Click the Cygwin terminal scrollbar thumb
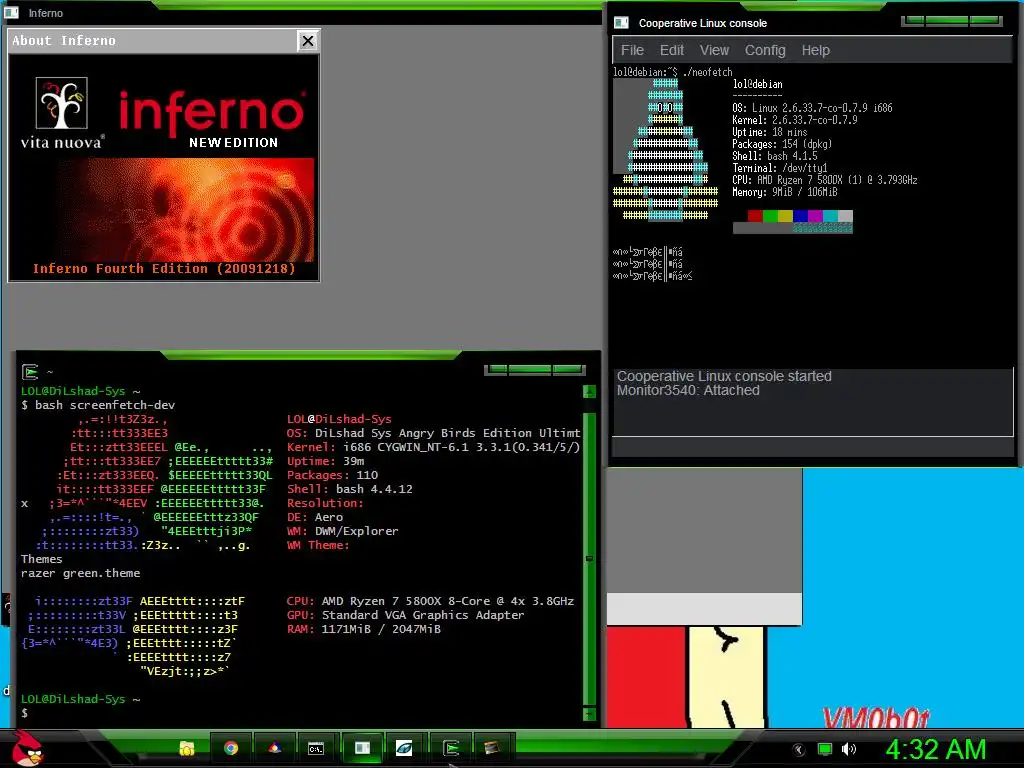Viewport: 1024px width, 768px height. (589, 559)
